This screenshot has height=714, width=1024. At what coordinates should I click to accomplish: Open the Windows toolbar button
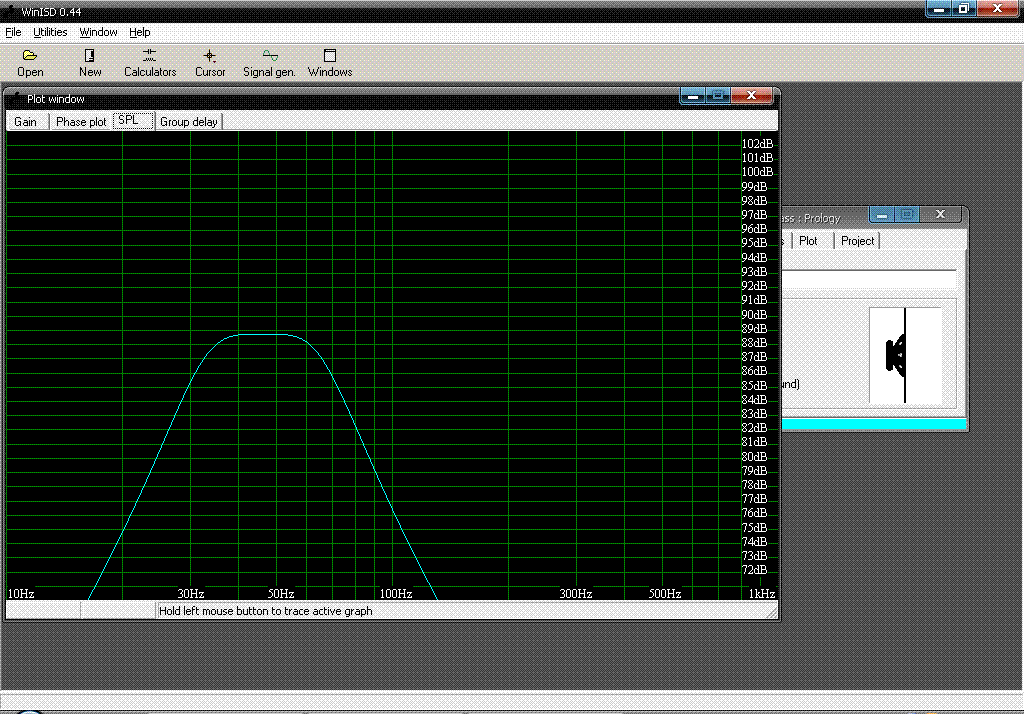[330, 57]
